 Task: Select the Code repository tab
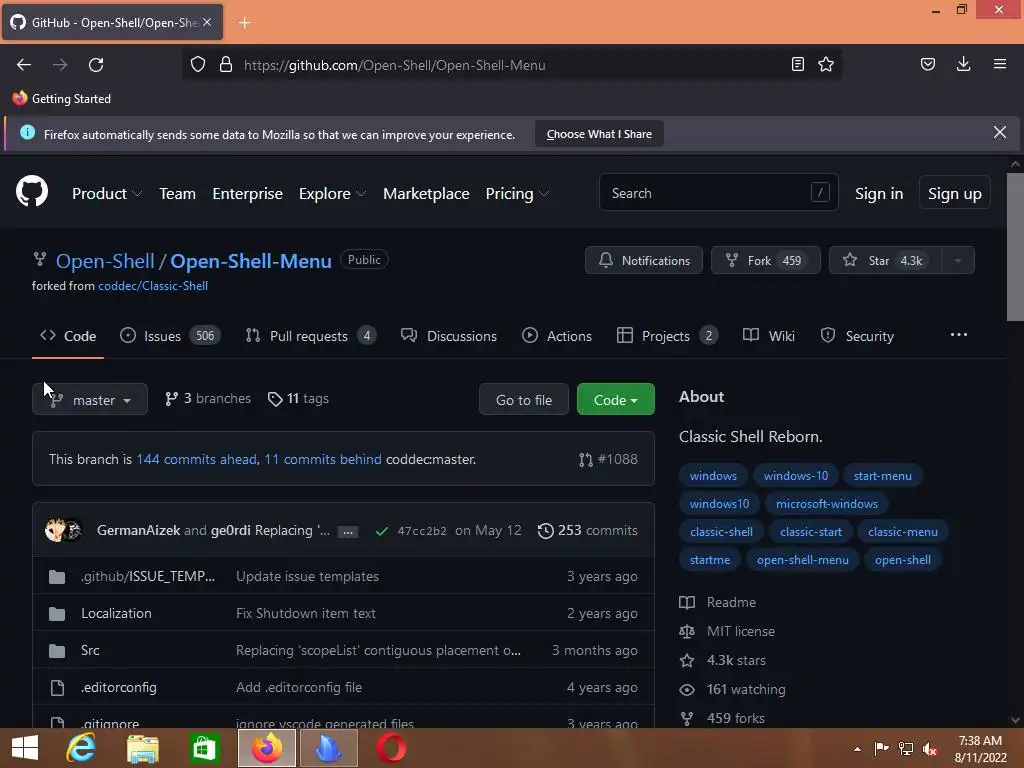(x=68, y=336)
